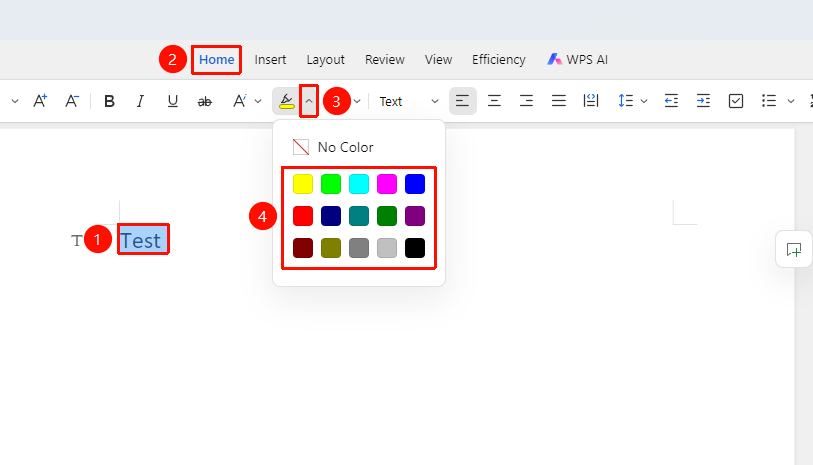Open the Text style dropdown
The image size is (813, 465).
[x=409, y=101]
